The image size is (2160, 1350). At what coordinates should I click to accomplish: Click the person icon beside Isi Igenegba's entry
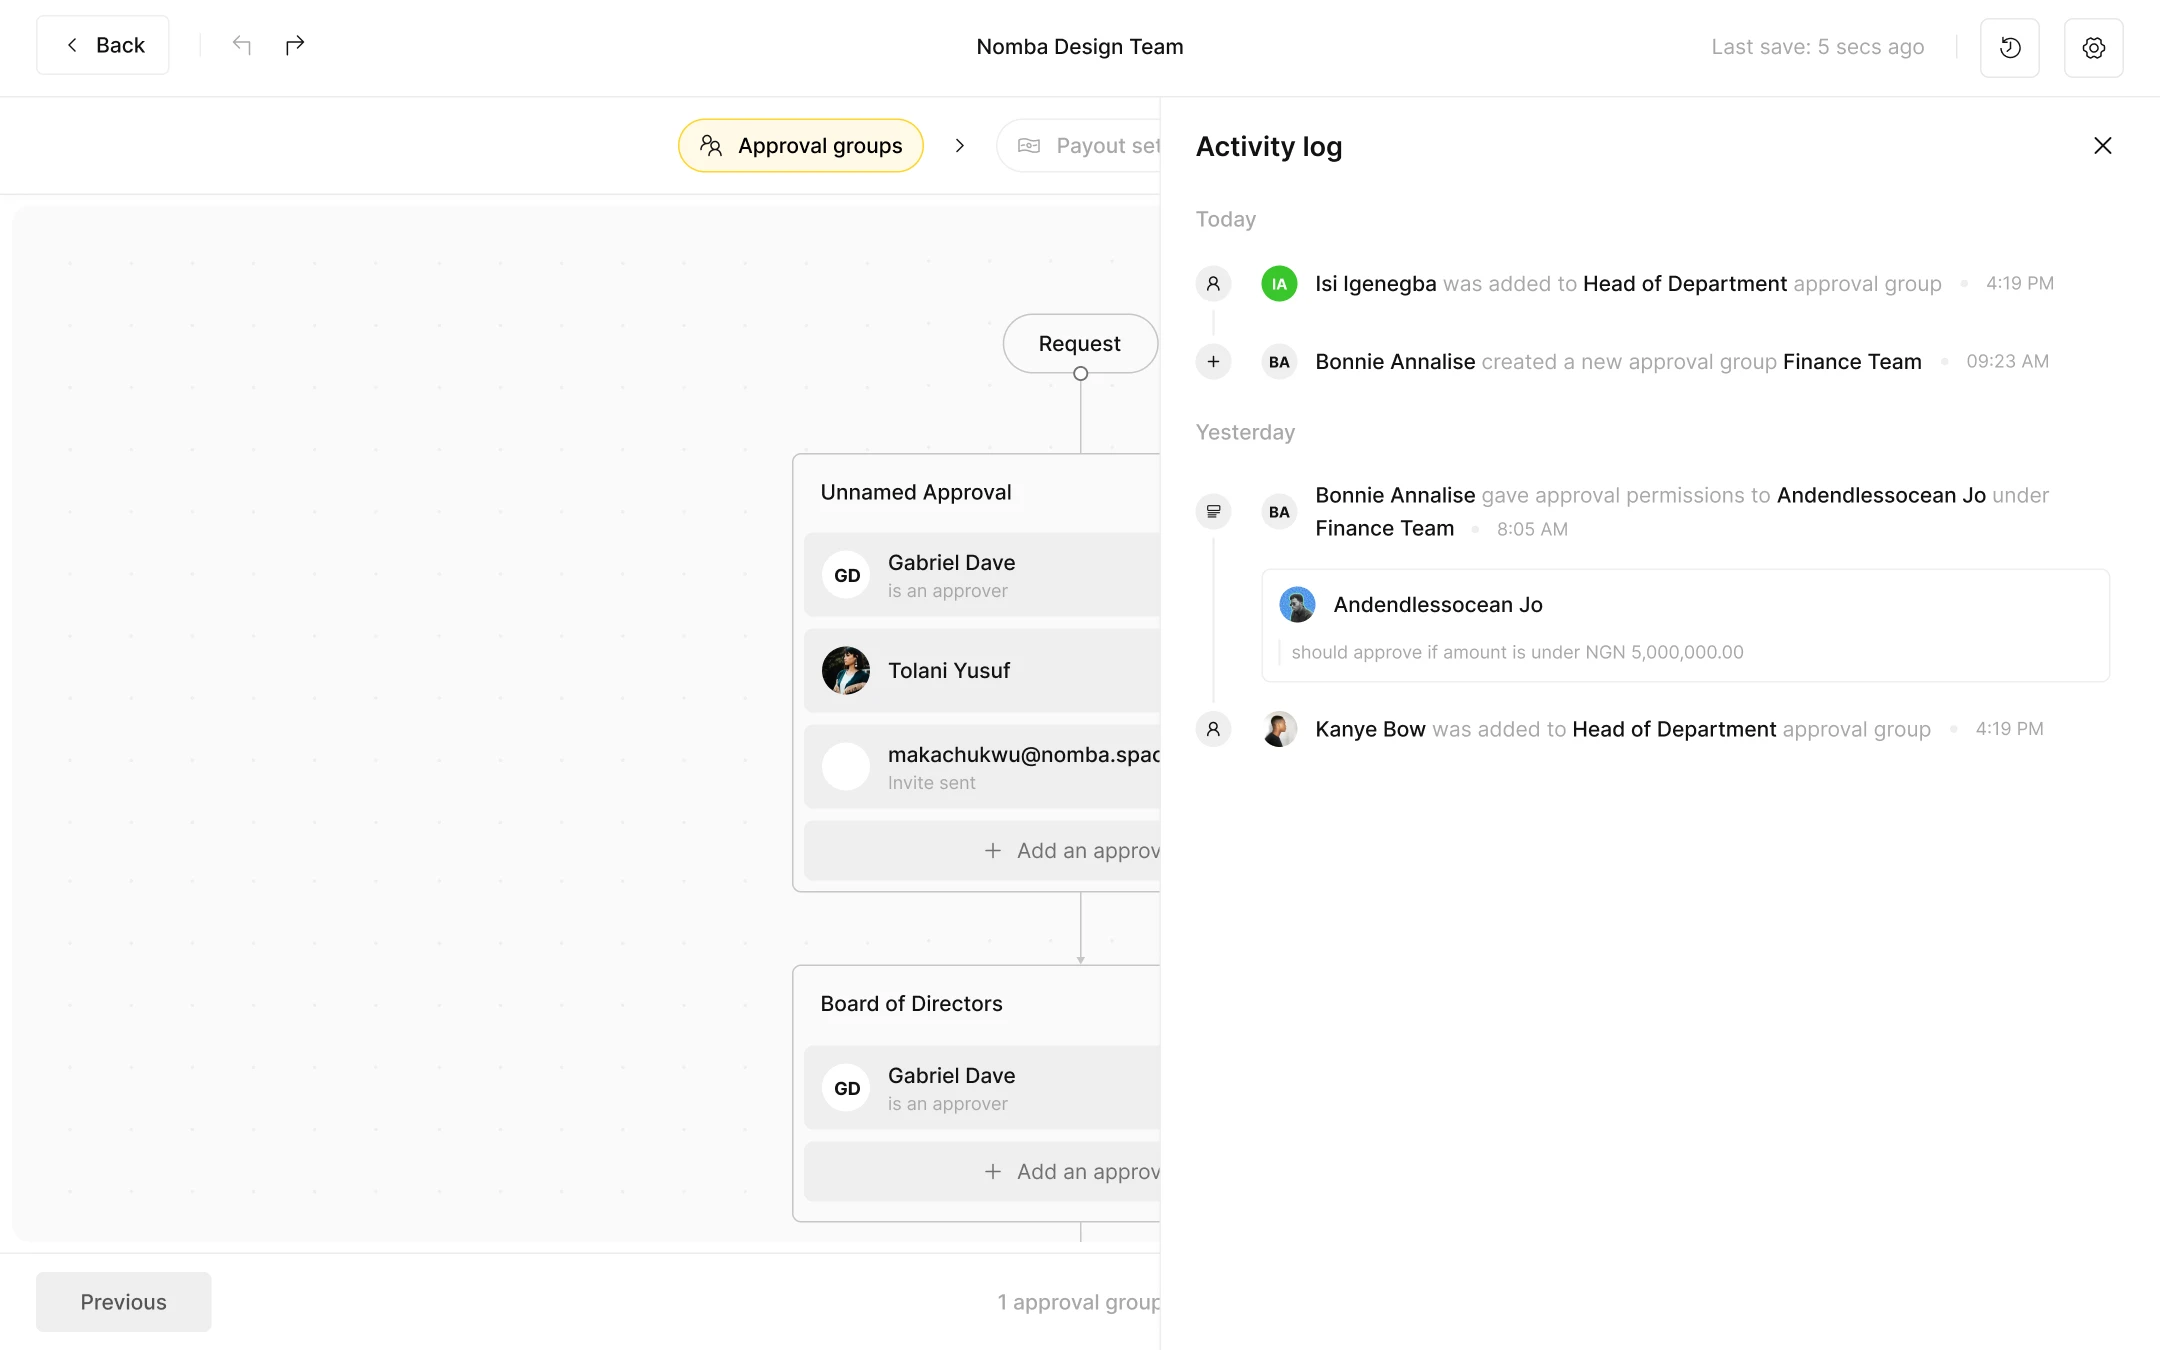pyautogui.click(x=1213, y=283)
